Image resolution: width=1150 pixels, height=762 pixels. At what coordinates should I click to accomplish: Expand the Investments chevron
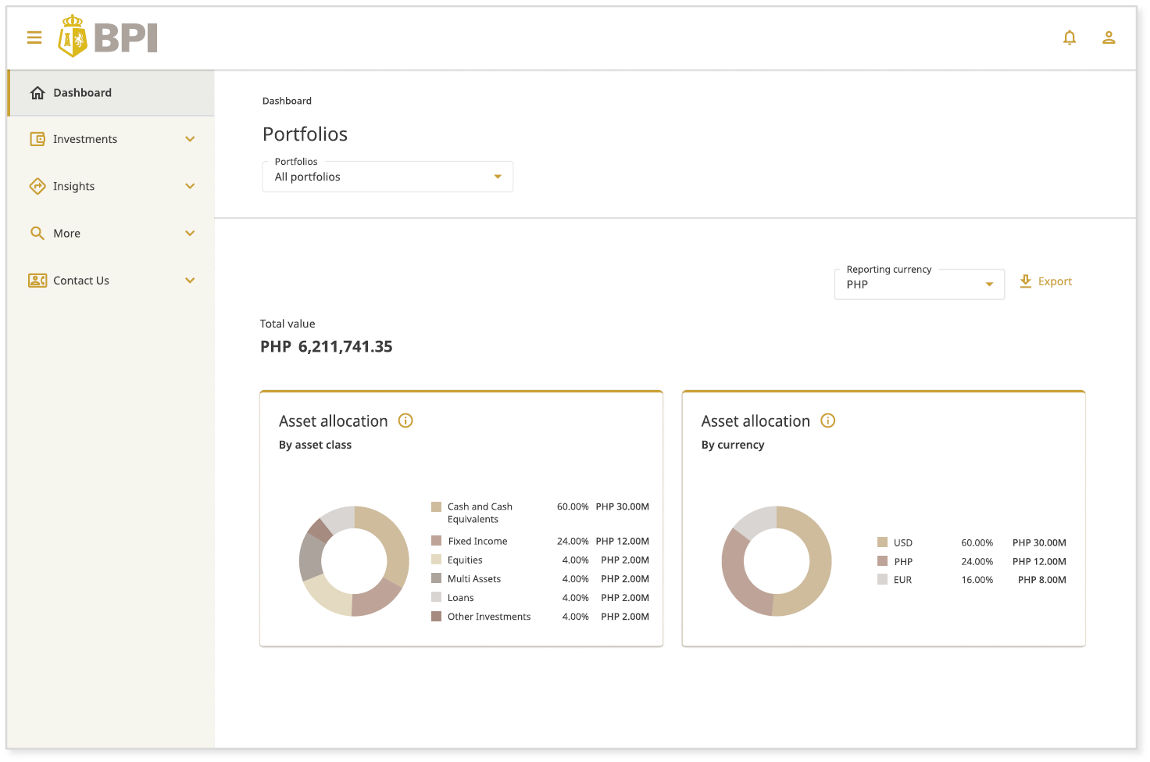[190, 139]
